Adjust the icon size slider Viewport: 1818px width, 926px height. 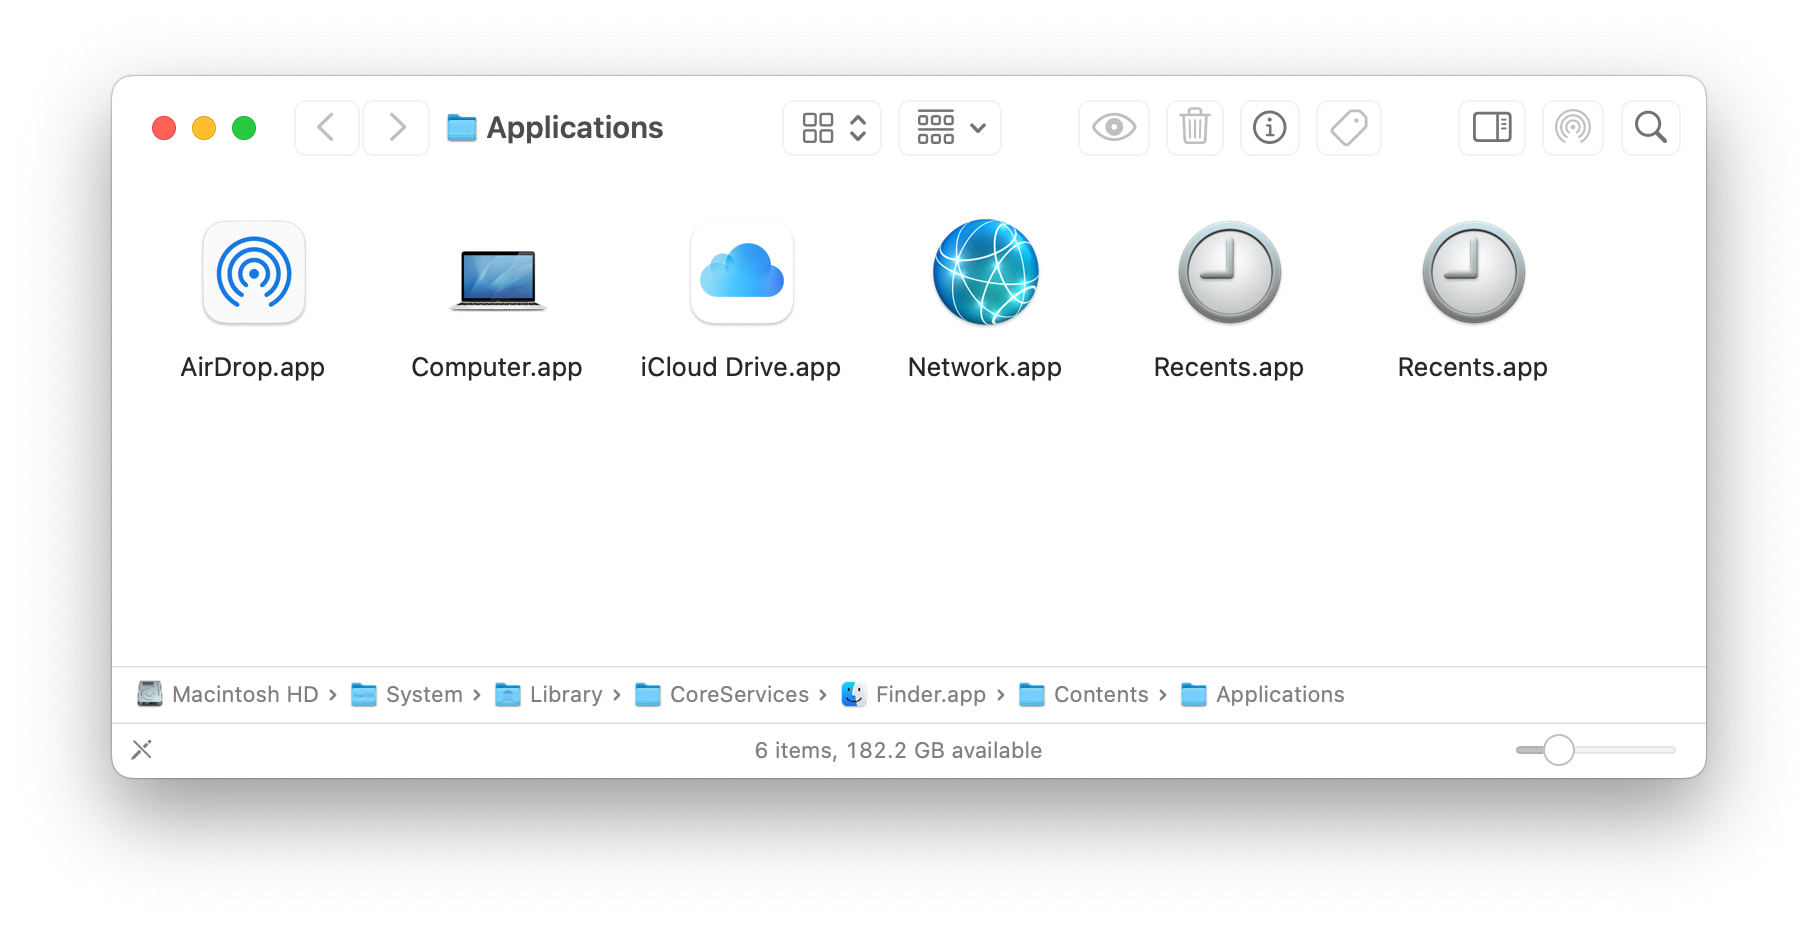coord(1557,749)
